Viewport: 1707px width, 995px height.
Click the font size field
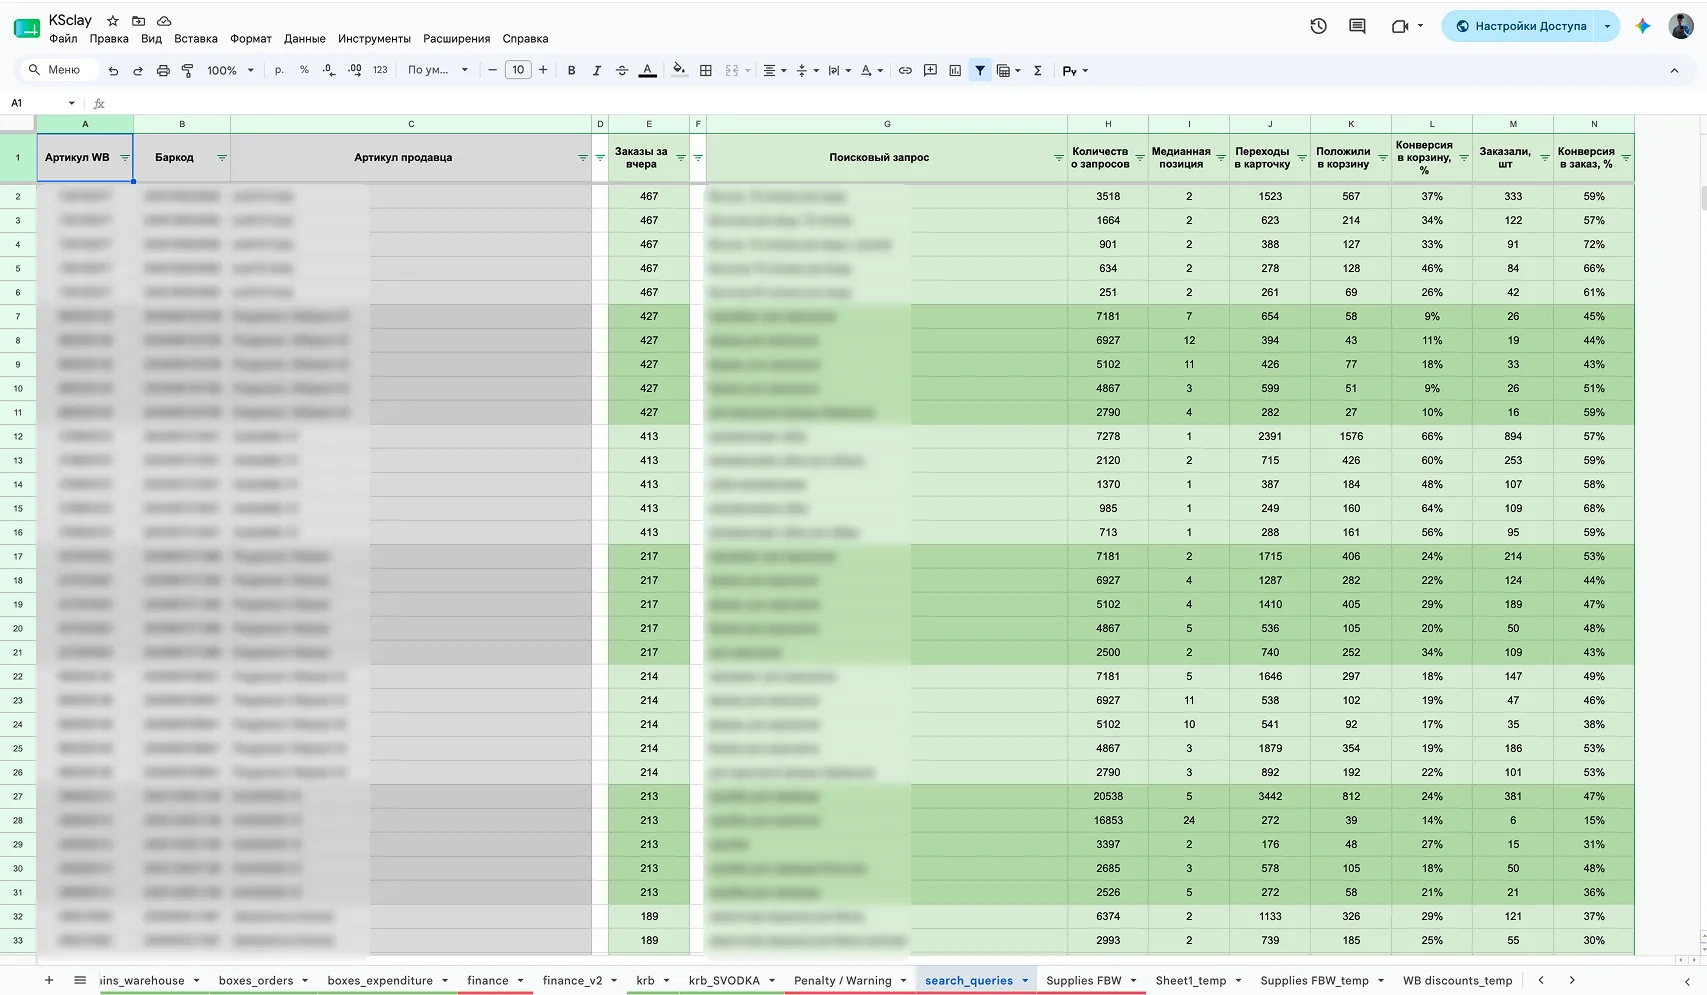(x=518, y=70)
